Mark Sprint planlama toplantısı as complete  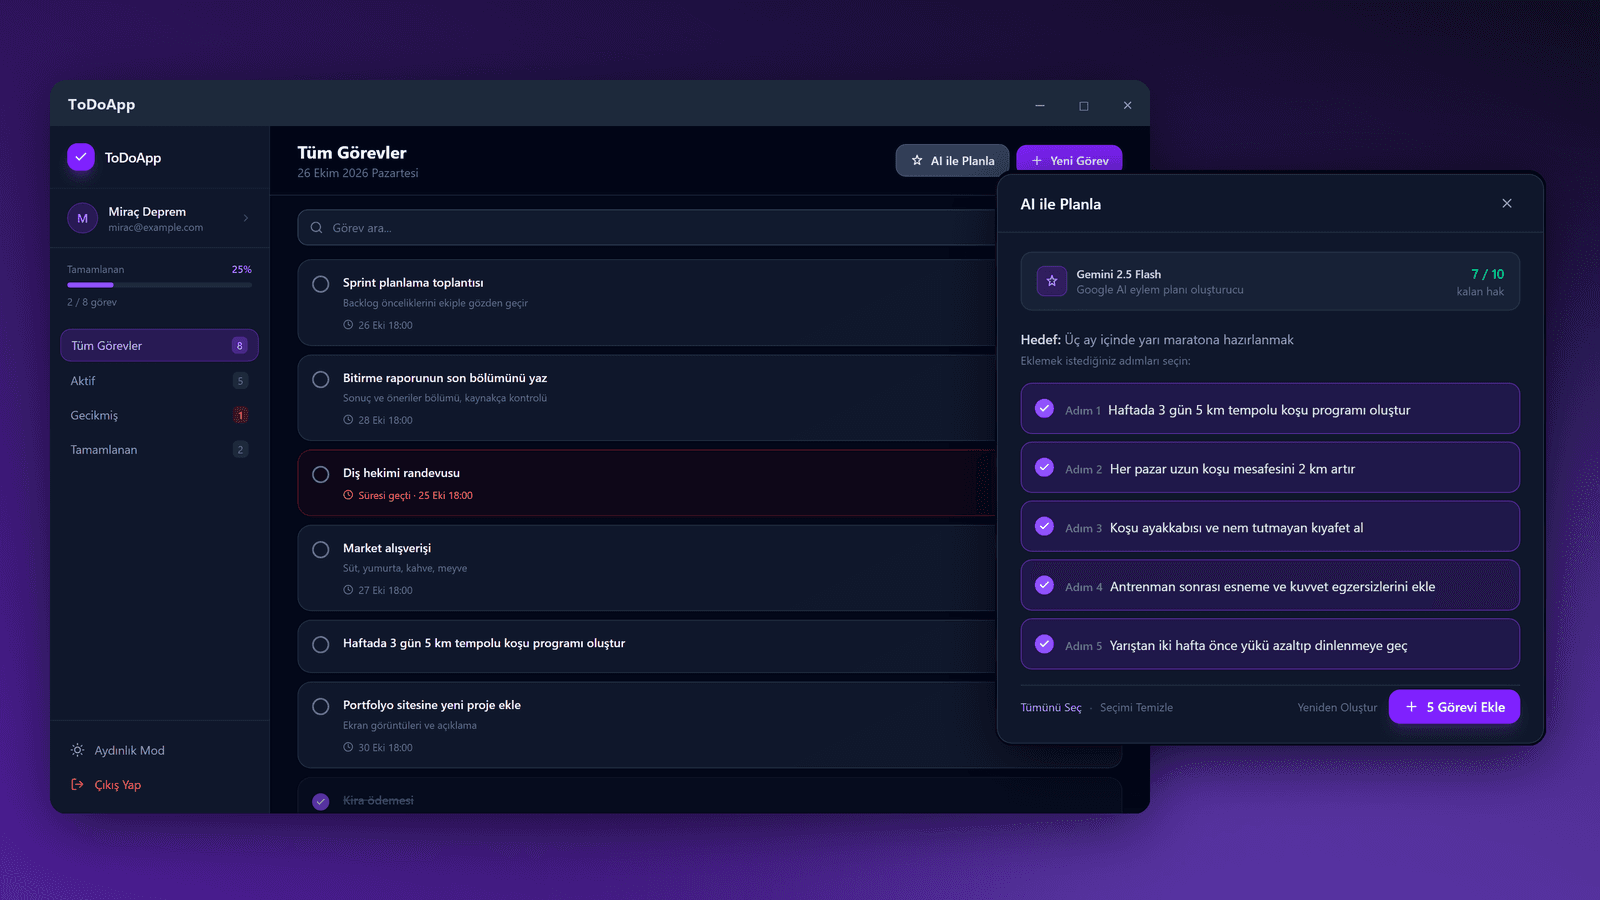click(x=321, y=284)
